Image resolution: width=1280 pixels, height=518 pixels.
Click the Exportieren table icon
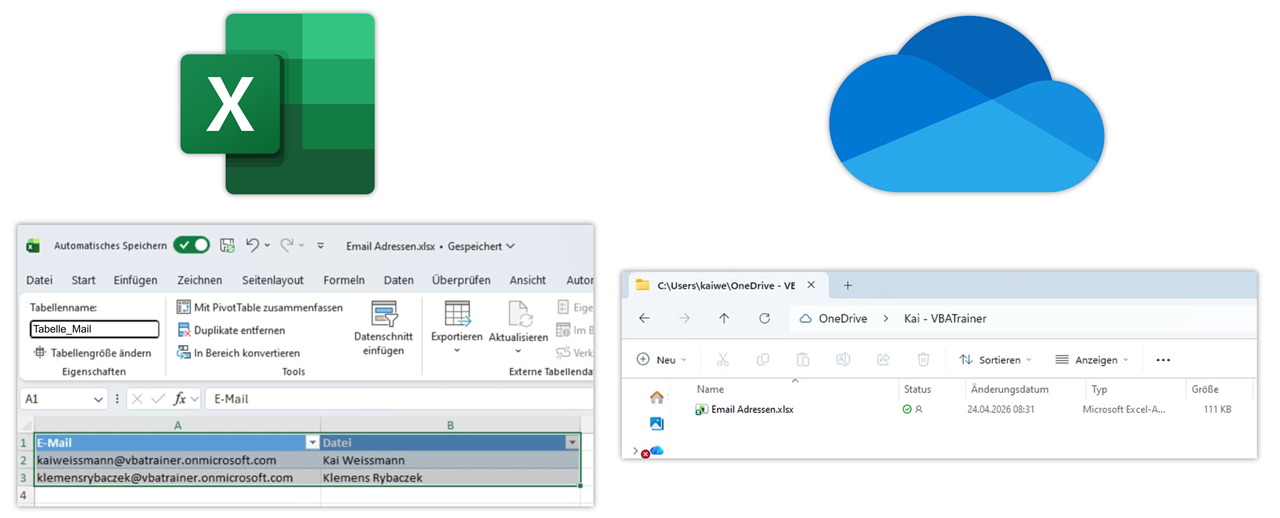pyautogui.click(x=457, y=314)
